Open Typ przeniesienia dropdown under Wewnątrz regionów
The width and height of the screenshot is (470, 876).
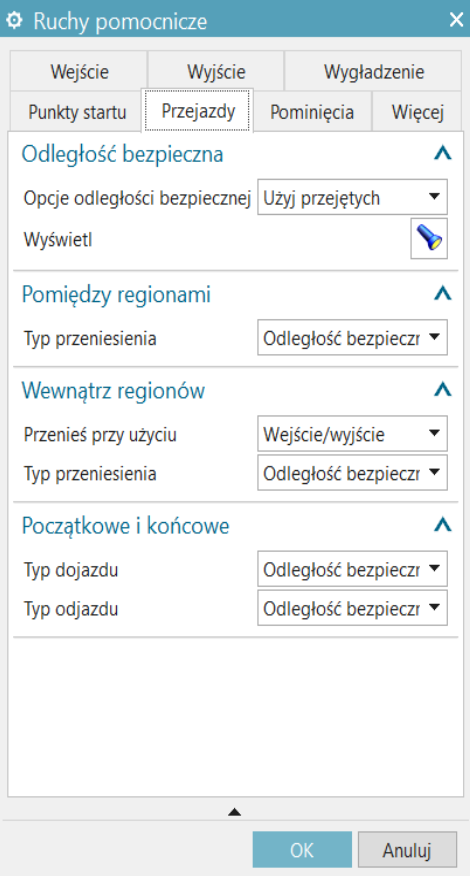point(352,473)
